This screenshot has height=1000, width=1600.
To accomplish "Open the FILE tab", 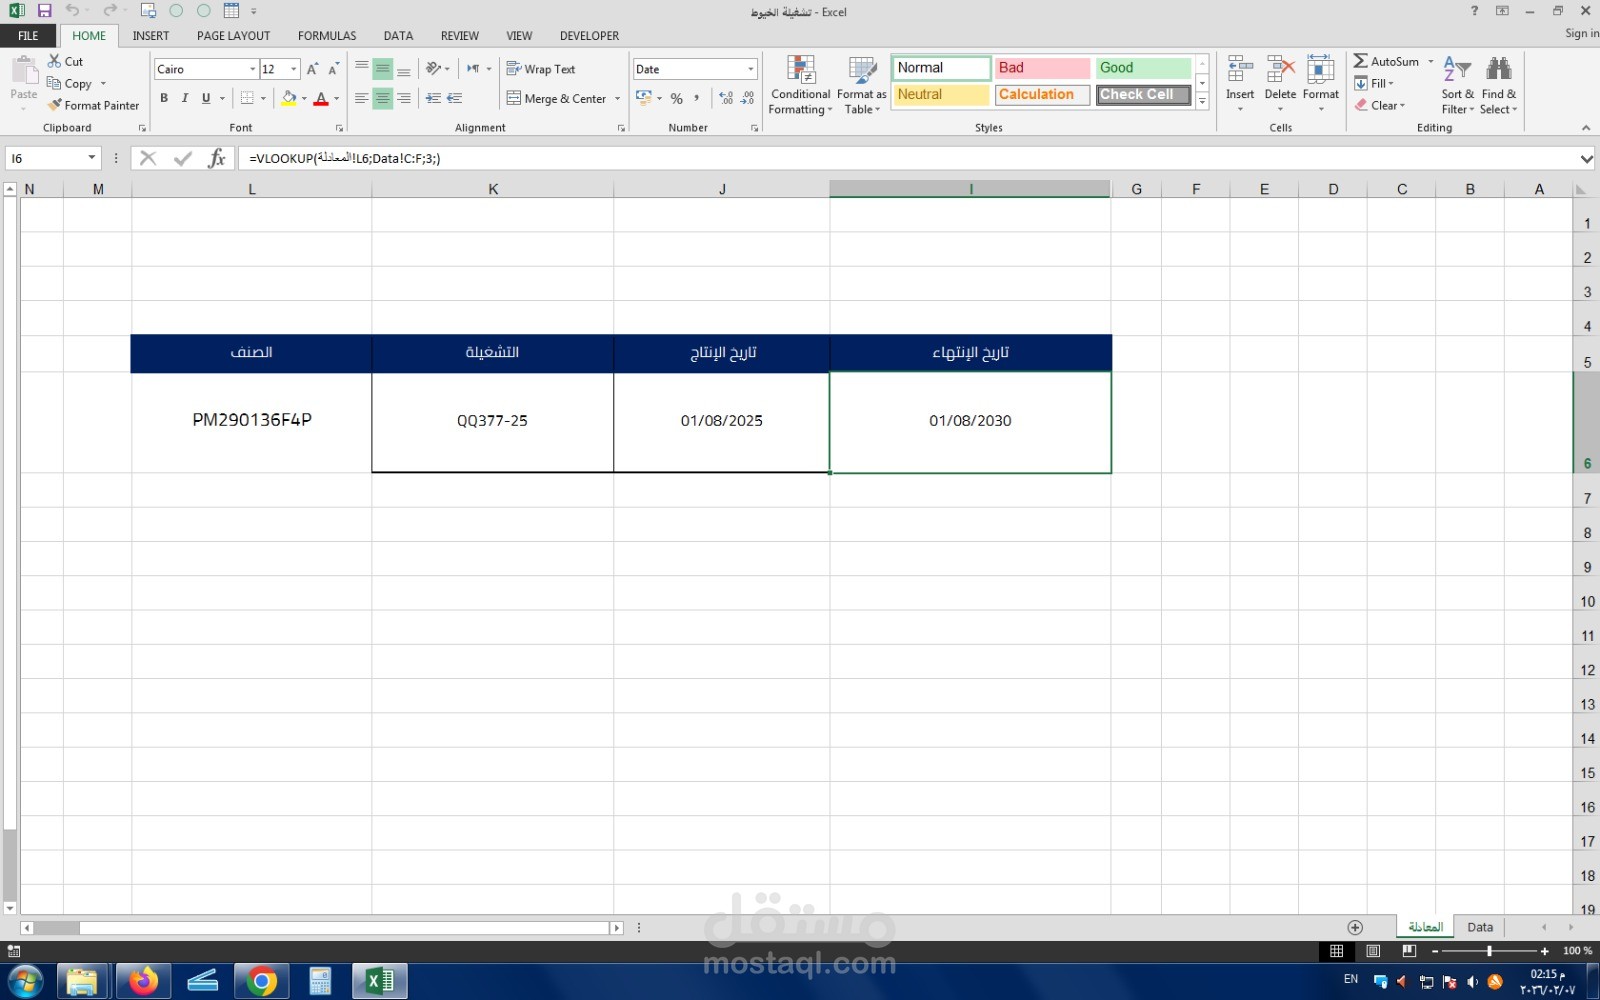I will [x=28, y=36].
